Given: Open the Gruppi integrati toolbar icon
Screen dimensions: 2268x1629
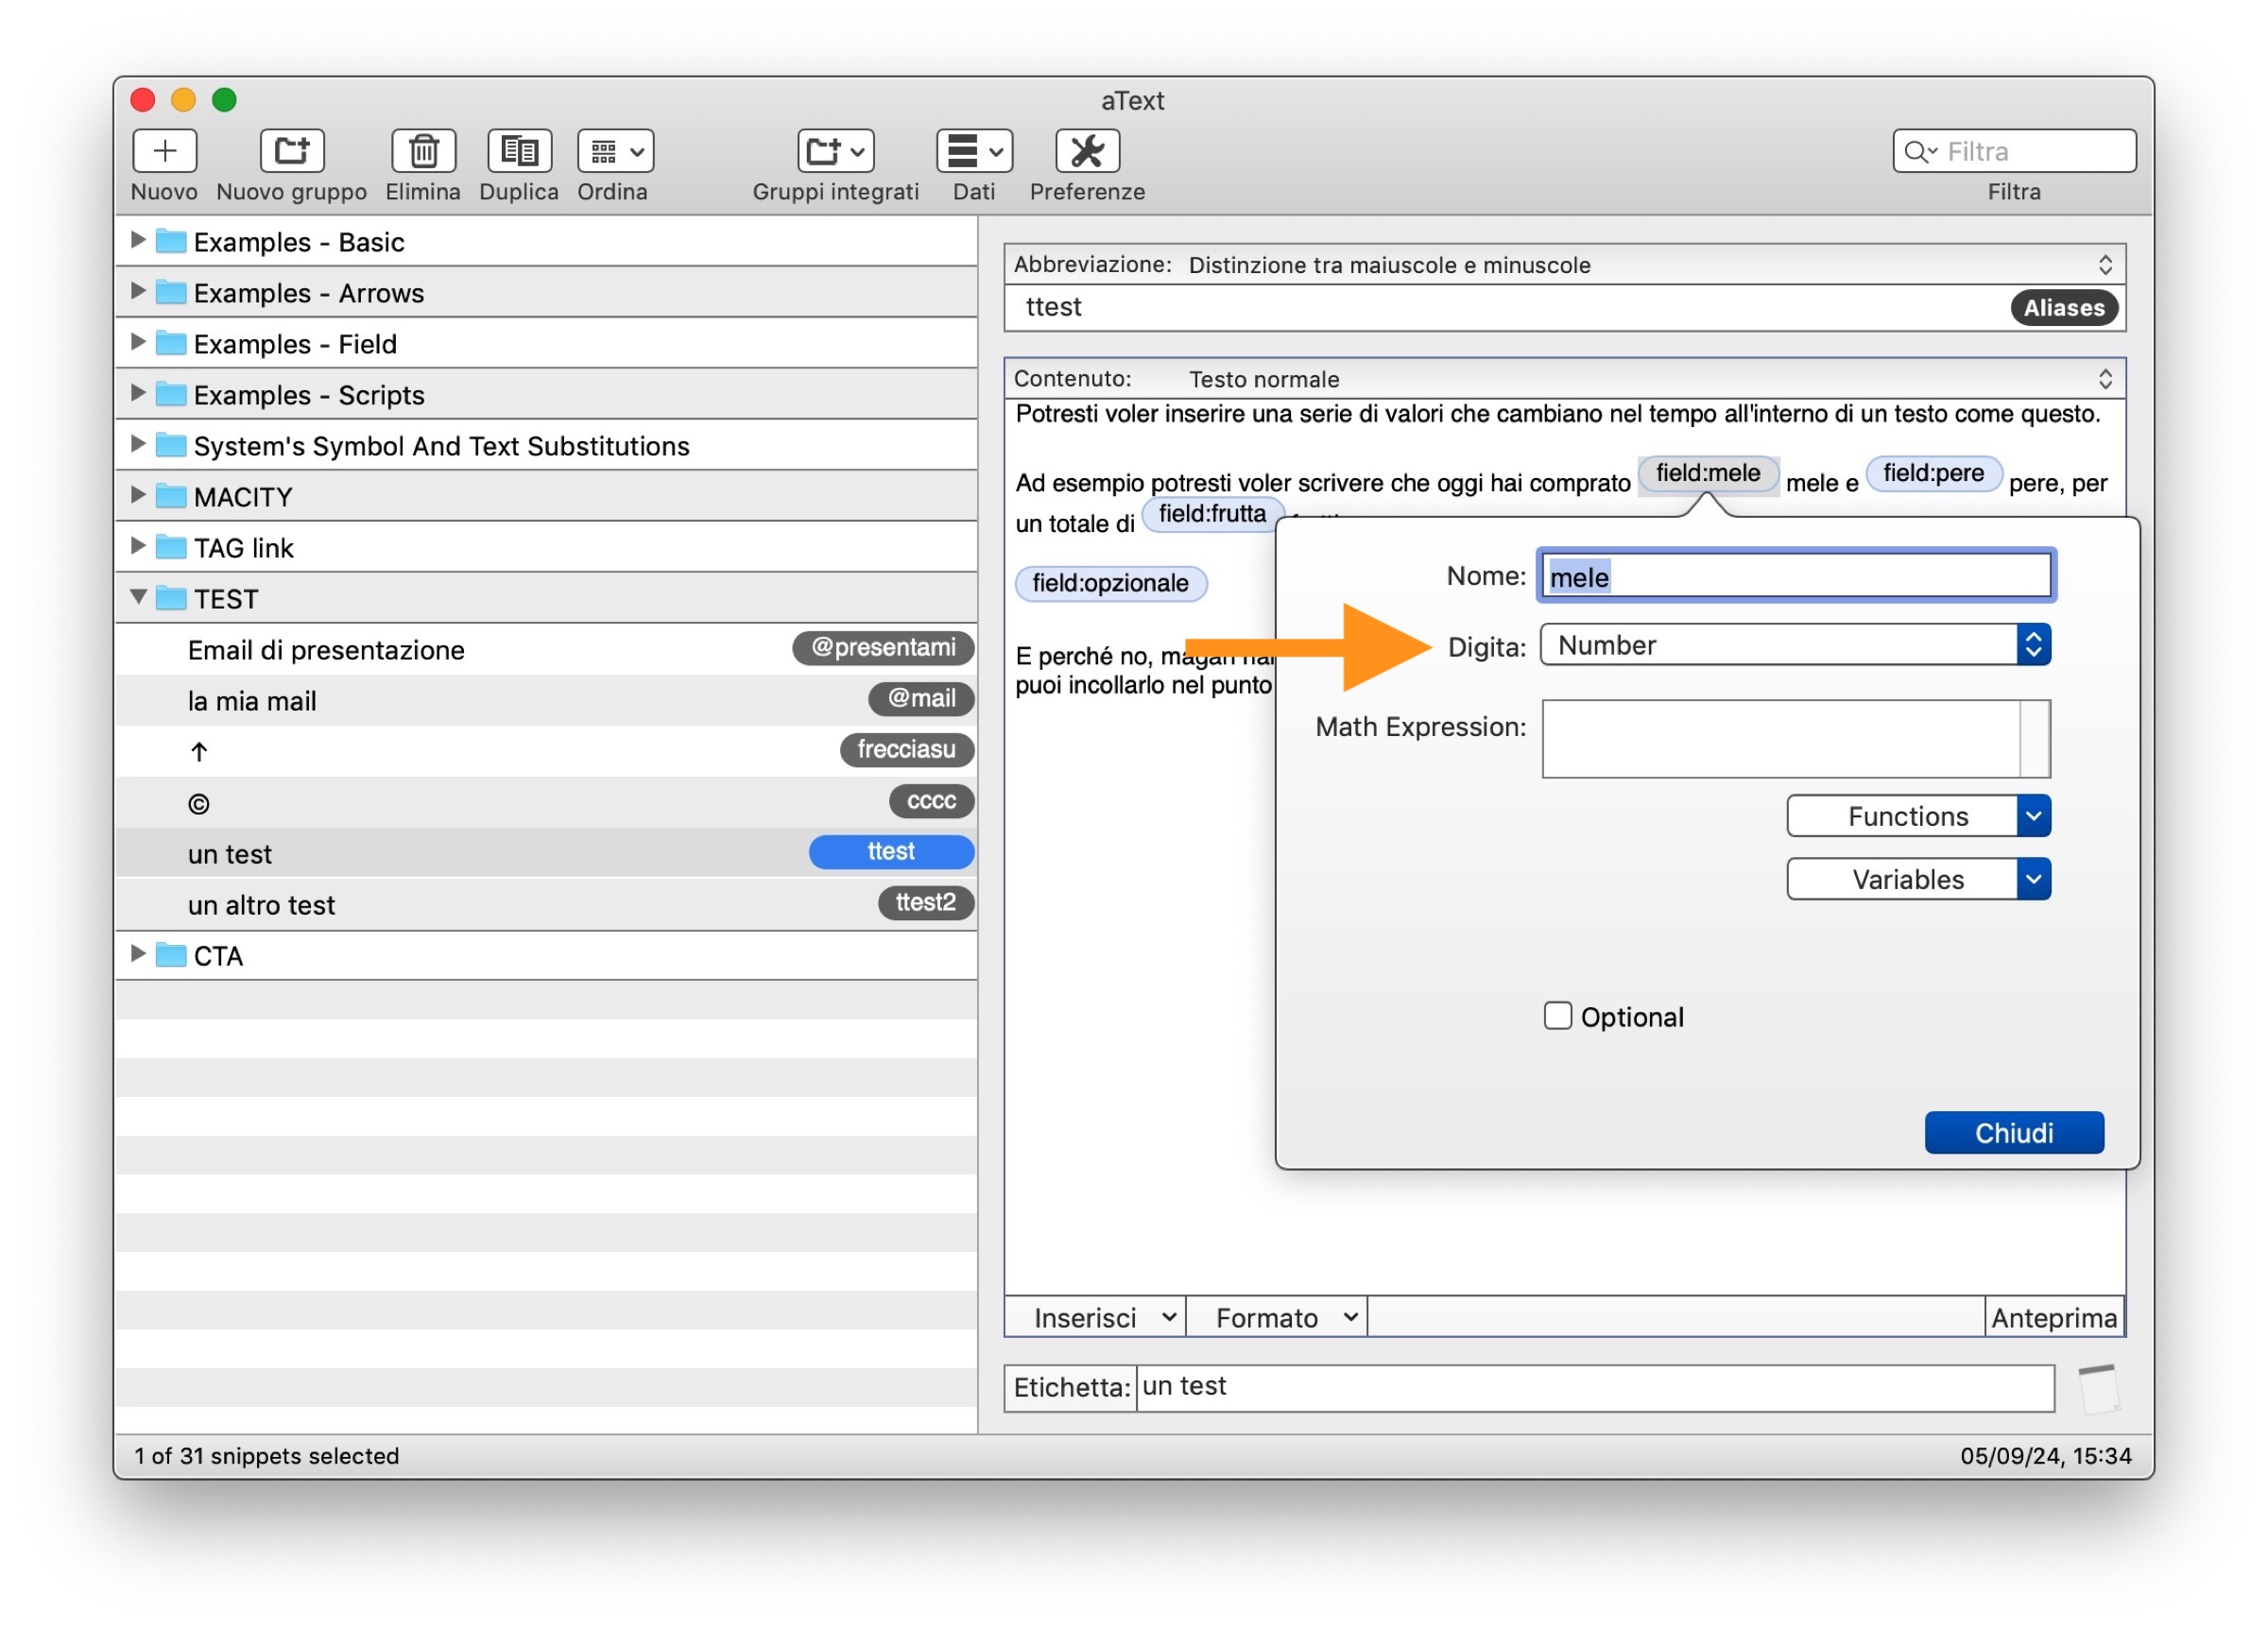Looking at the screenshot, I should point(834,151).
